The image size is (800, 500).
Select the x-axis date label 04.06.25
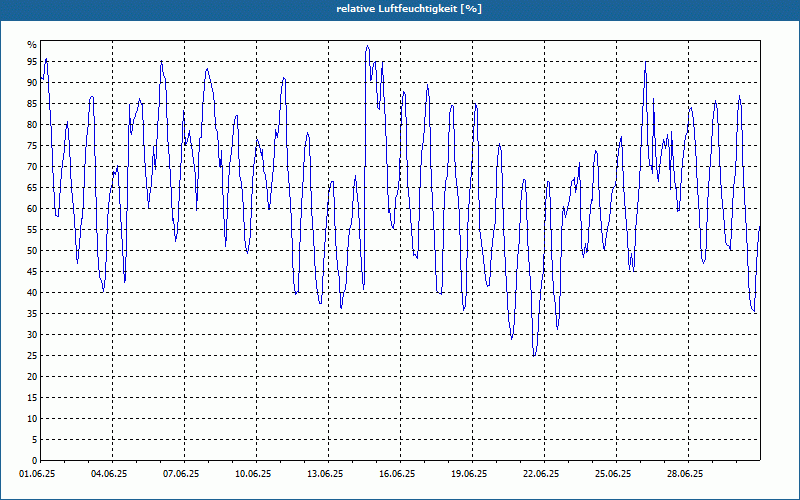pos(109,474)
